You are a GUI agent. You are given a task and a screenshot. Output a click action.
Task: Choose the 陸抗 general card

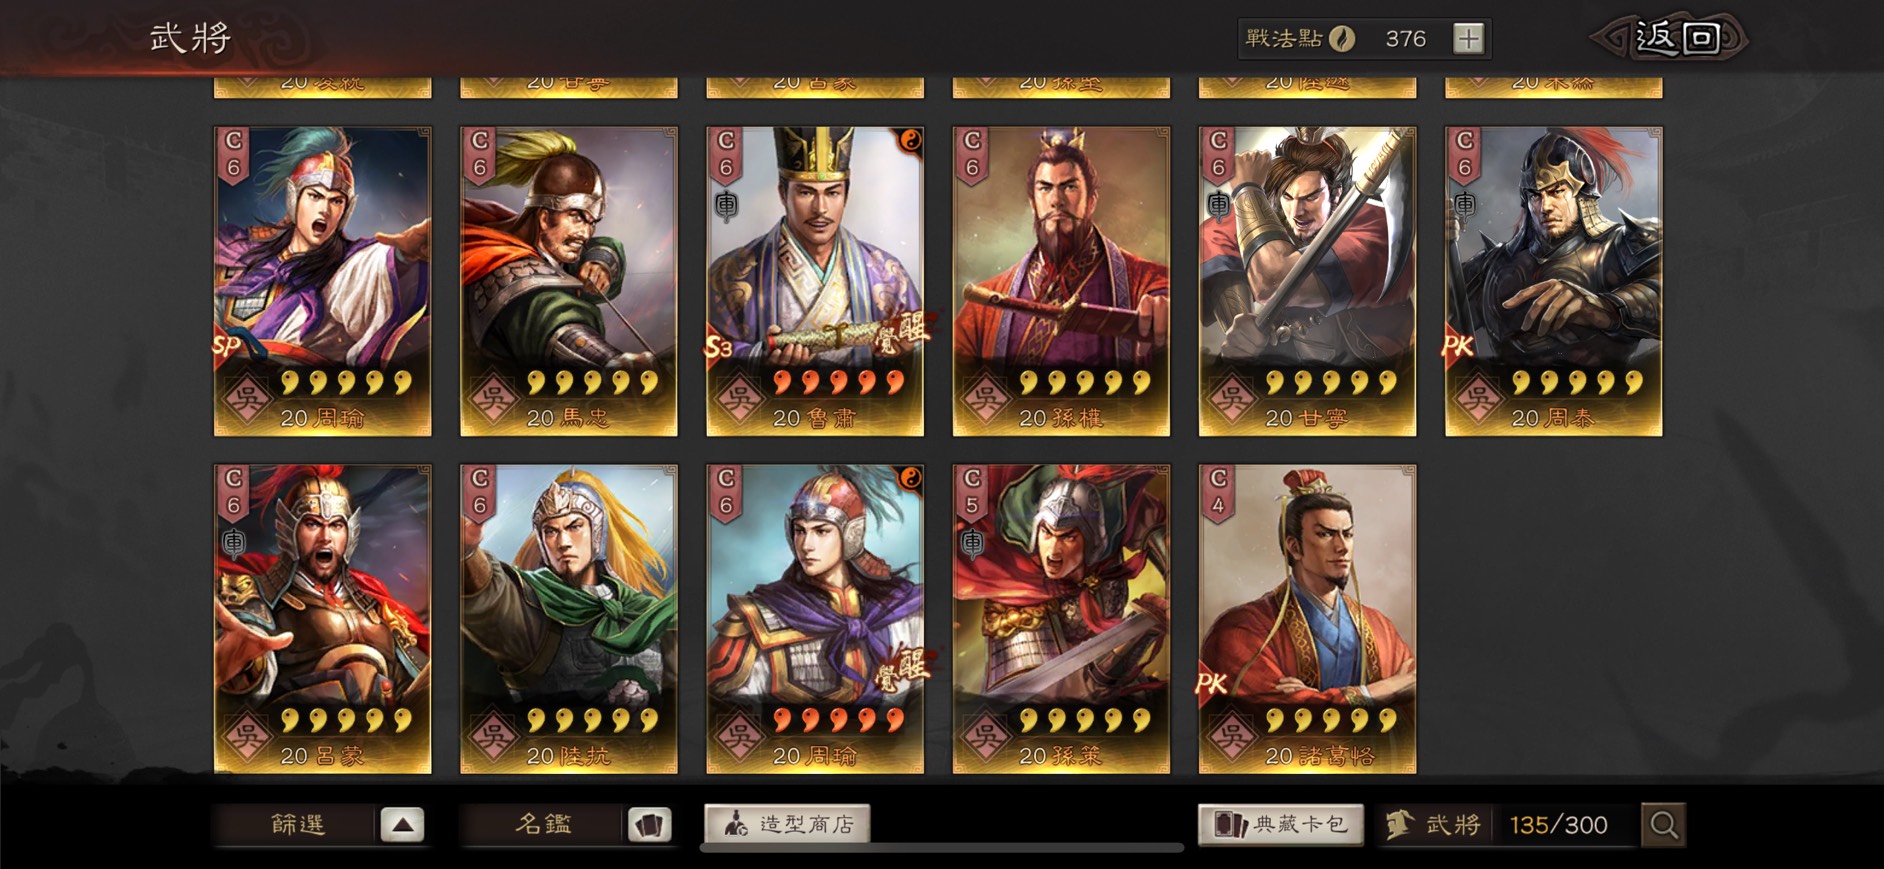(x=569, y=619)
